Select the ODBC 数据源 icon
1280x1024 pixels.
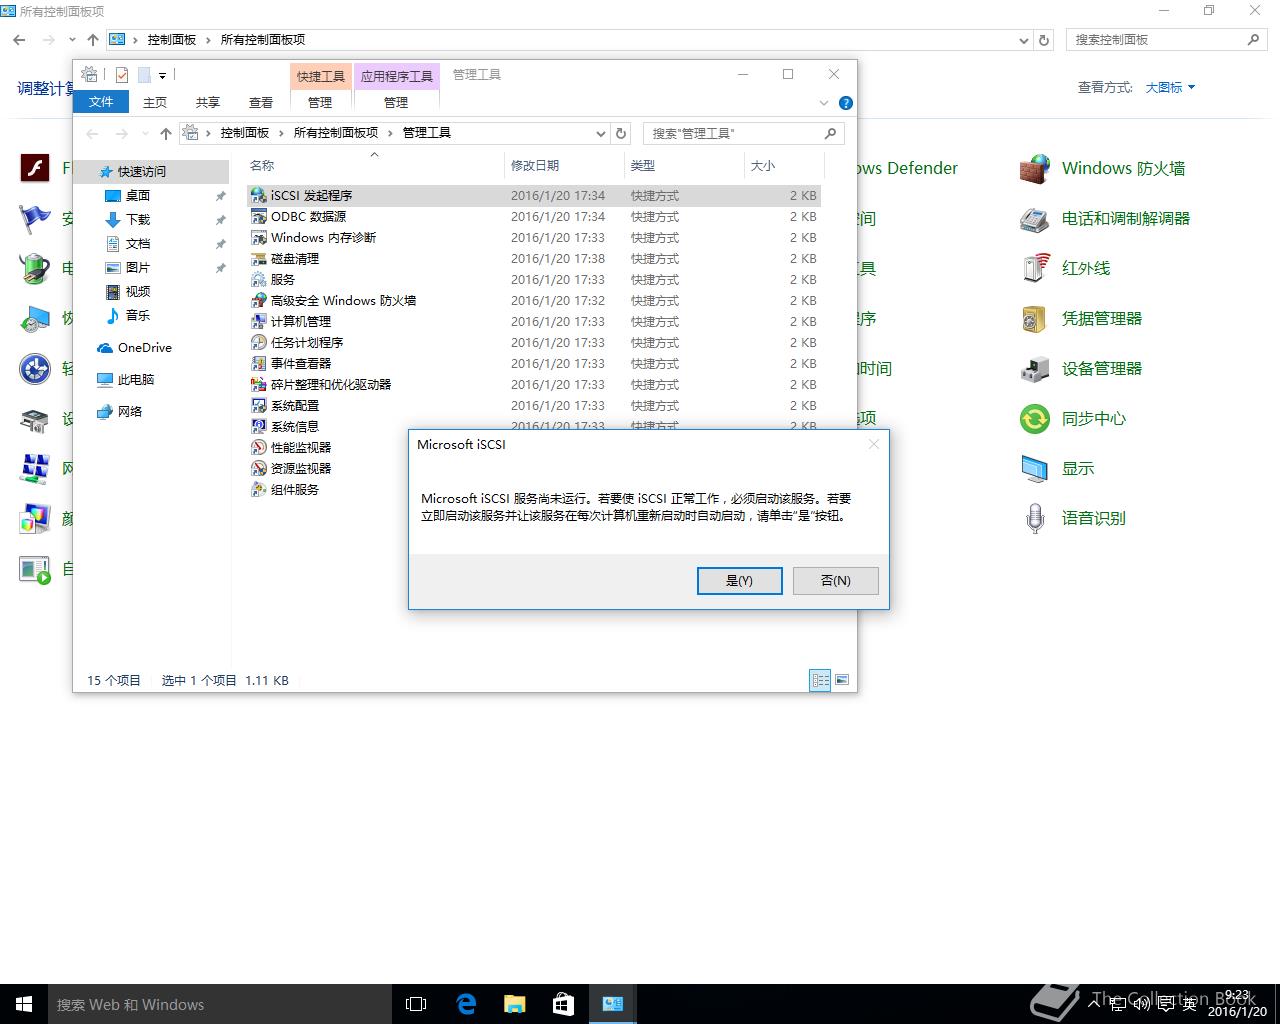[259, 216]
